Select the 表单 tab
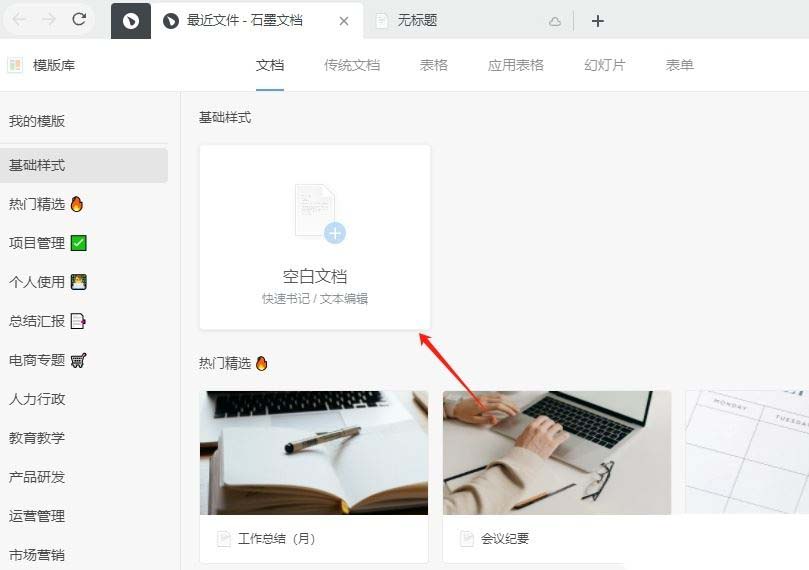809x570 pixels. [x=679, y=65]
